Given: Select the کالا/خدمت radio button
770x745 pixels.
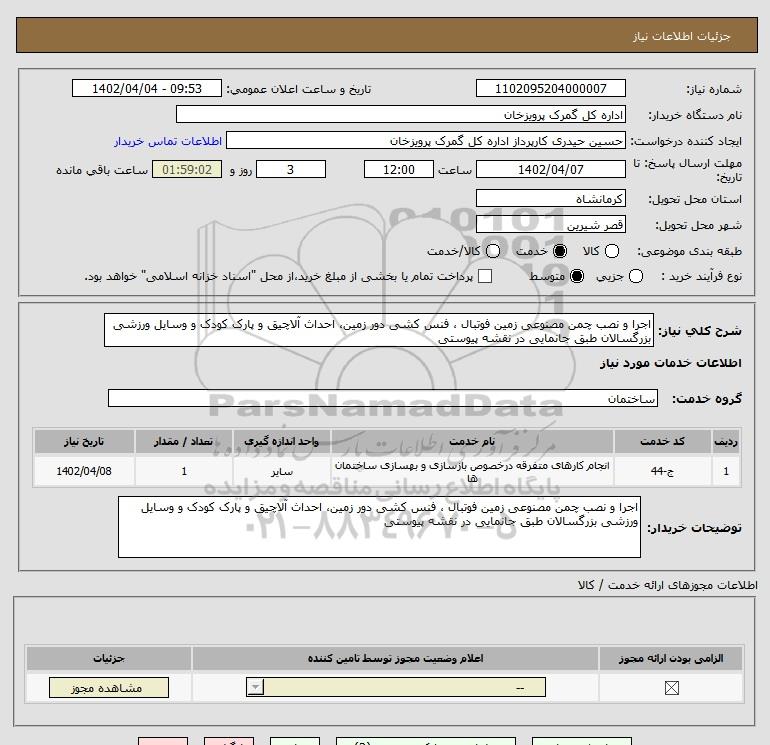Looking at the screenshot, I should tap(493, 251).
